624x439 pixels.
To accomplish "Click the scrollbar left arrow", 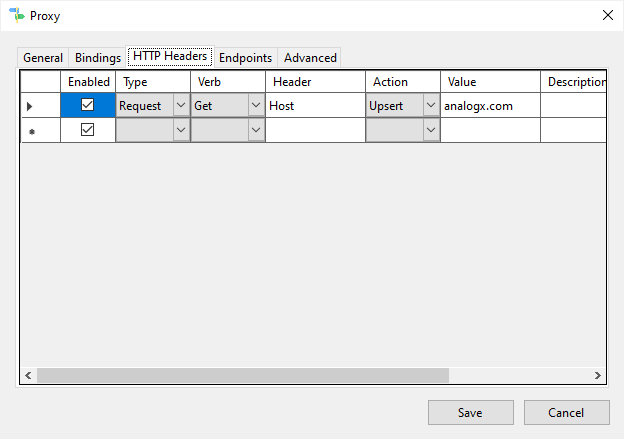I will pyautogui.click(x=28, y=375).
